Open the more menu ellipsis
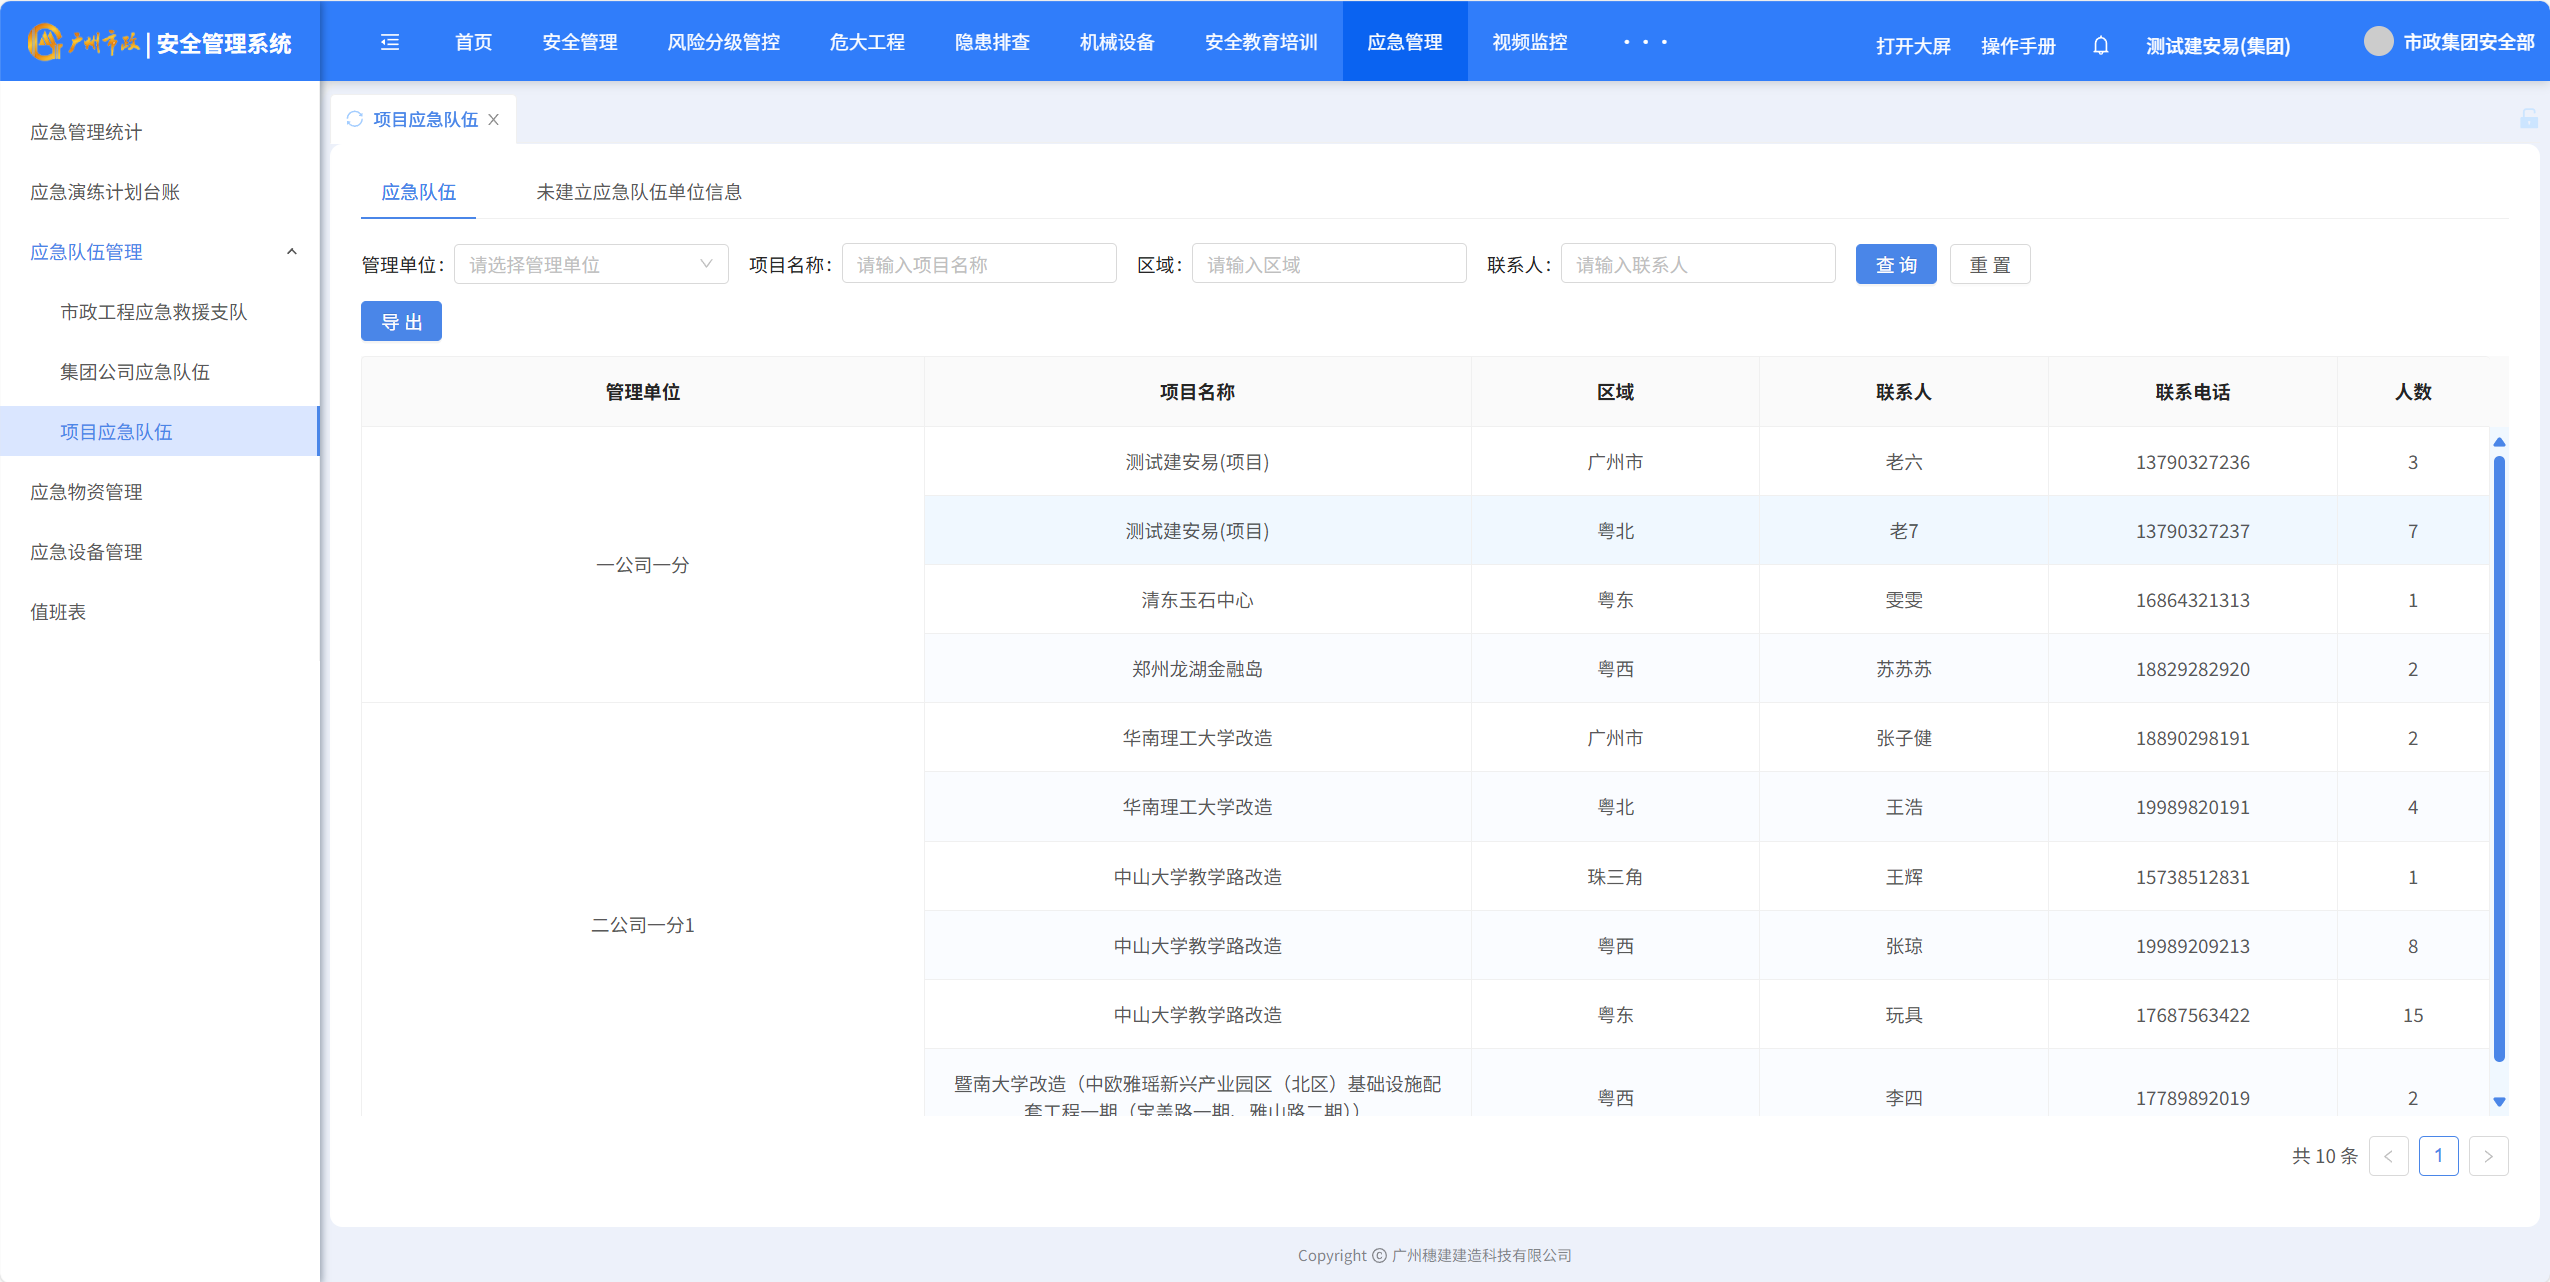This screenshot has height=1282, width=2550. 1645,42
